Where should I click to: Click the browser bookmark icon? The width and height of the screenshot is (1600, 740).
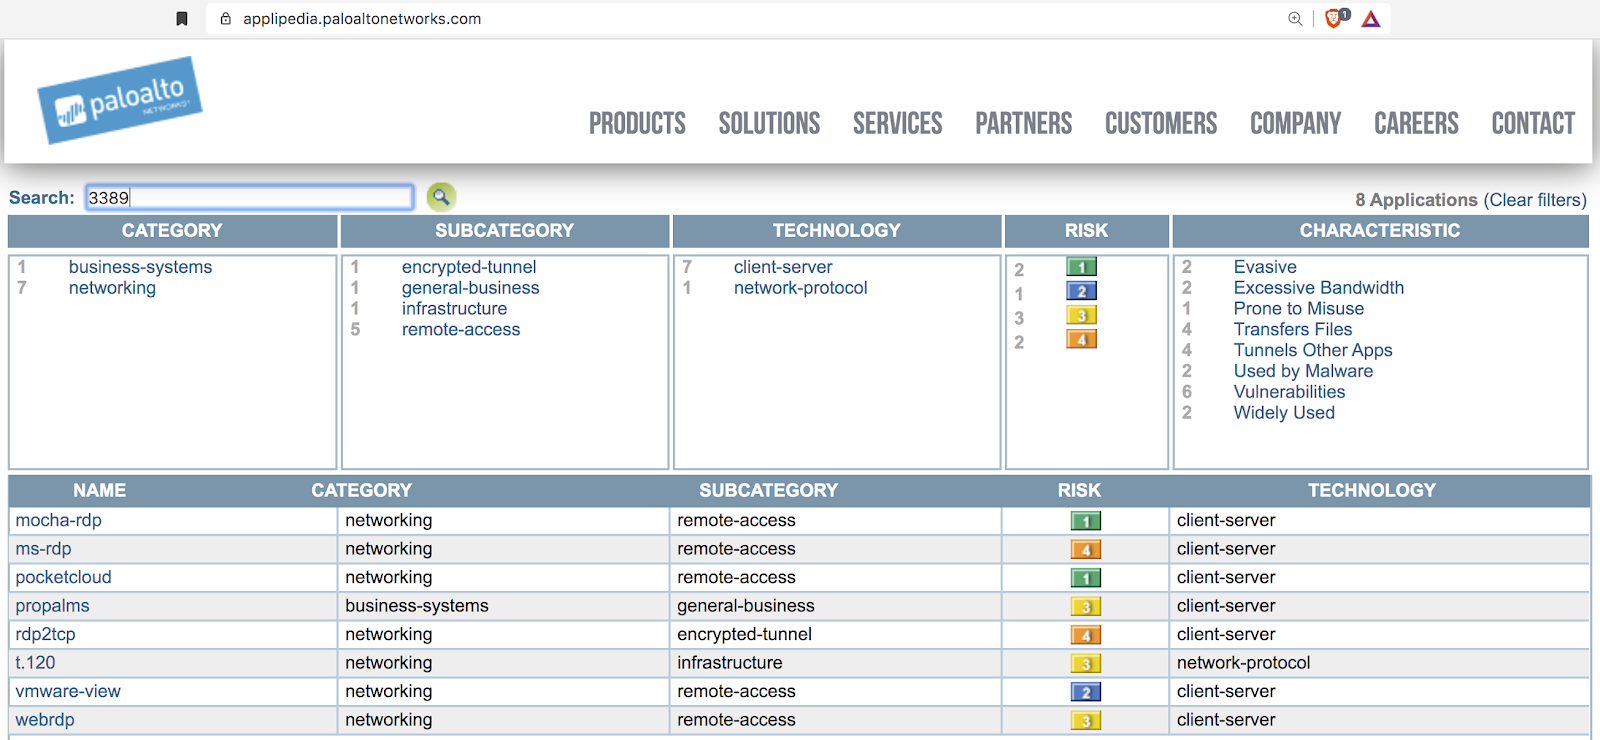coord(182,19)
